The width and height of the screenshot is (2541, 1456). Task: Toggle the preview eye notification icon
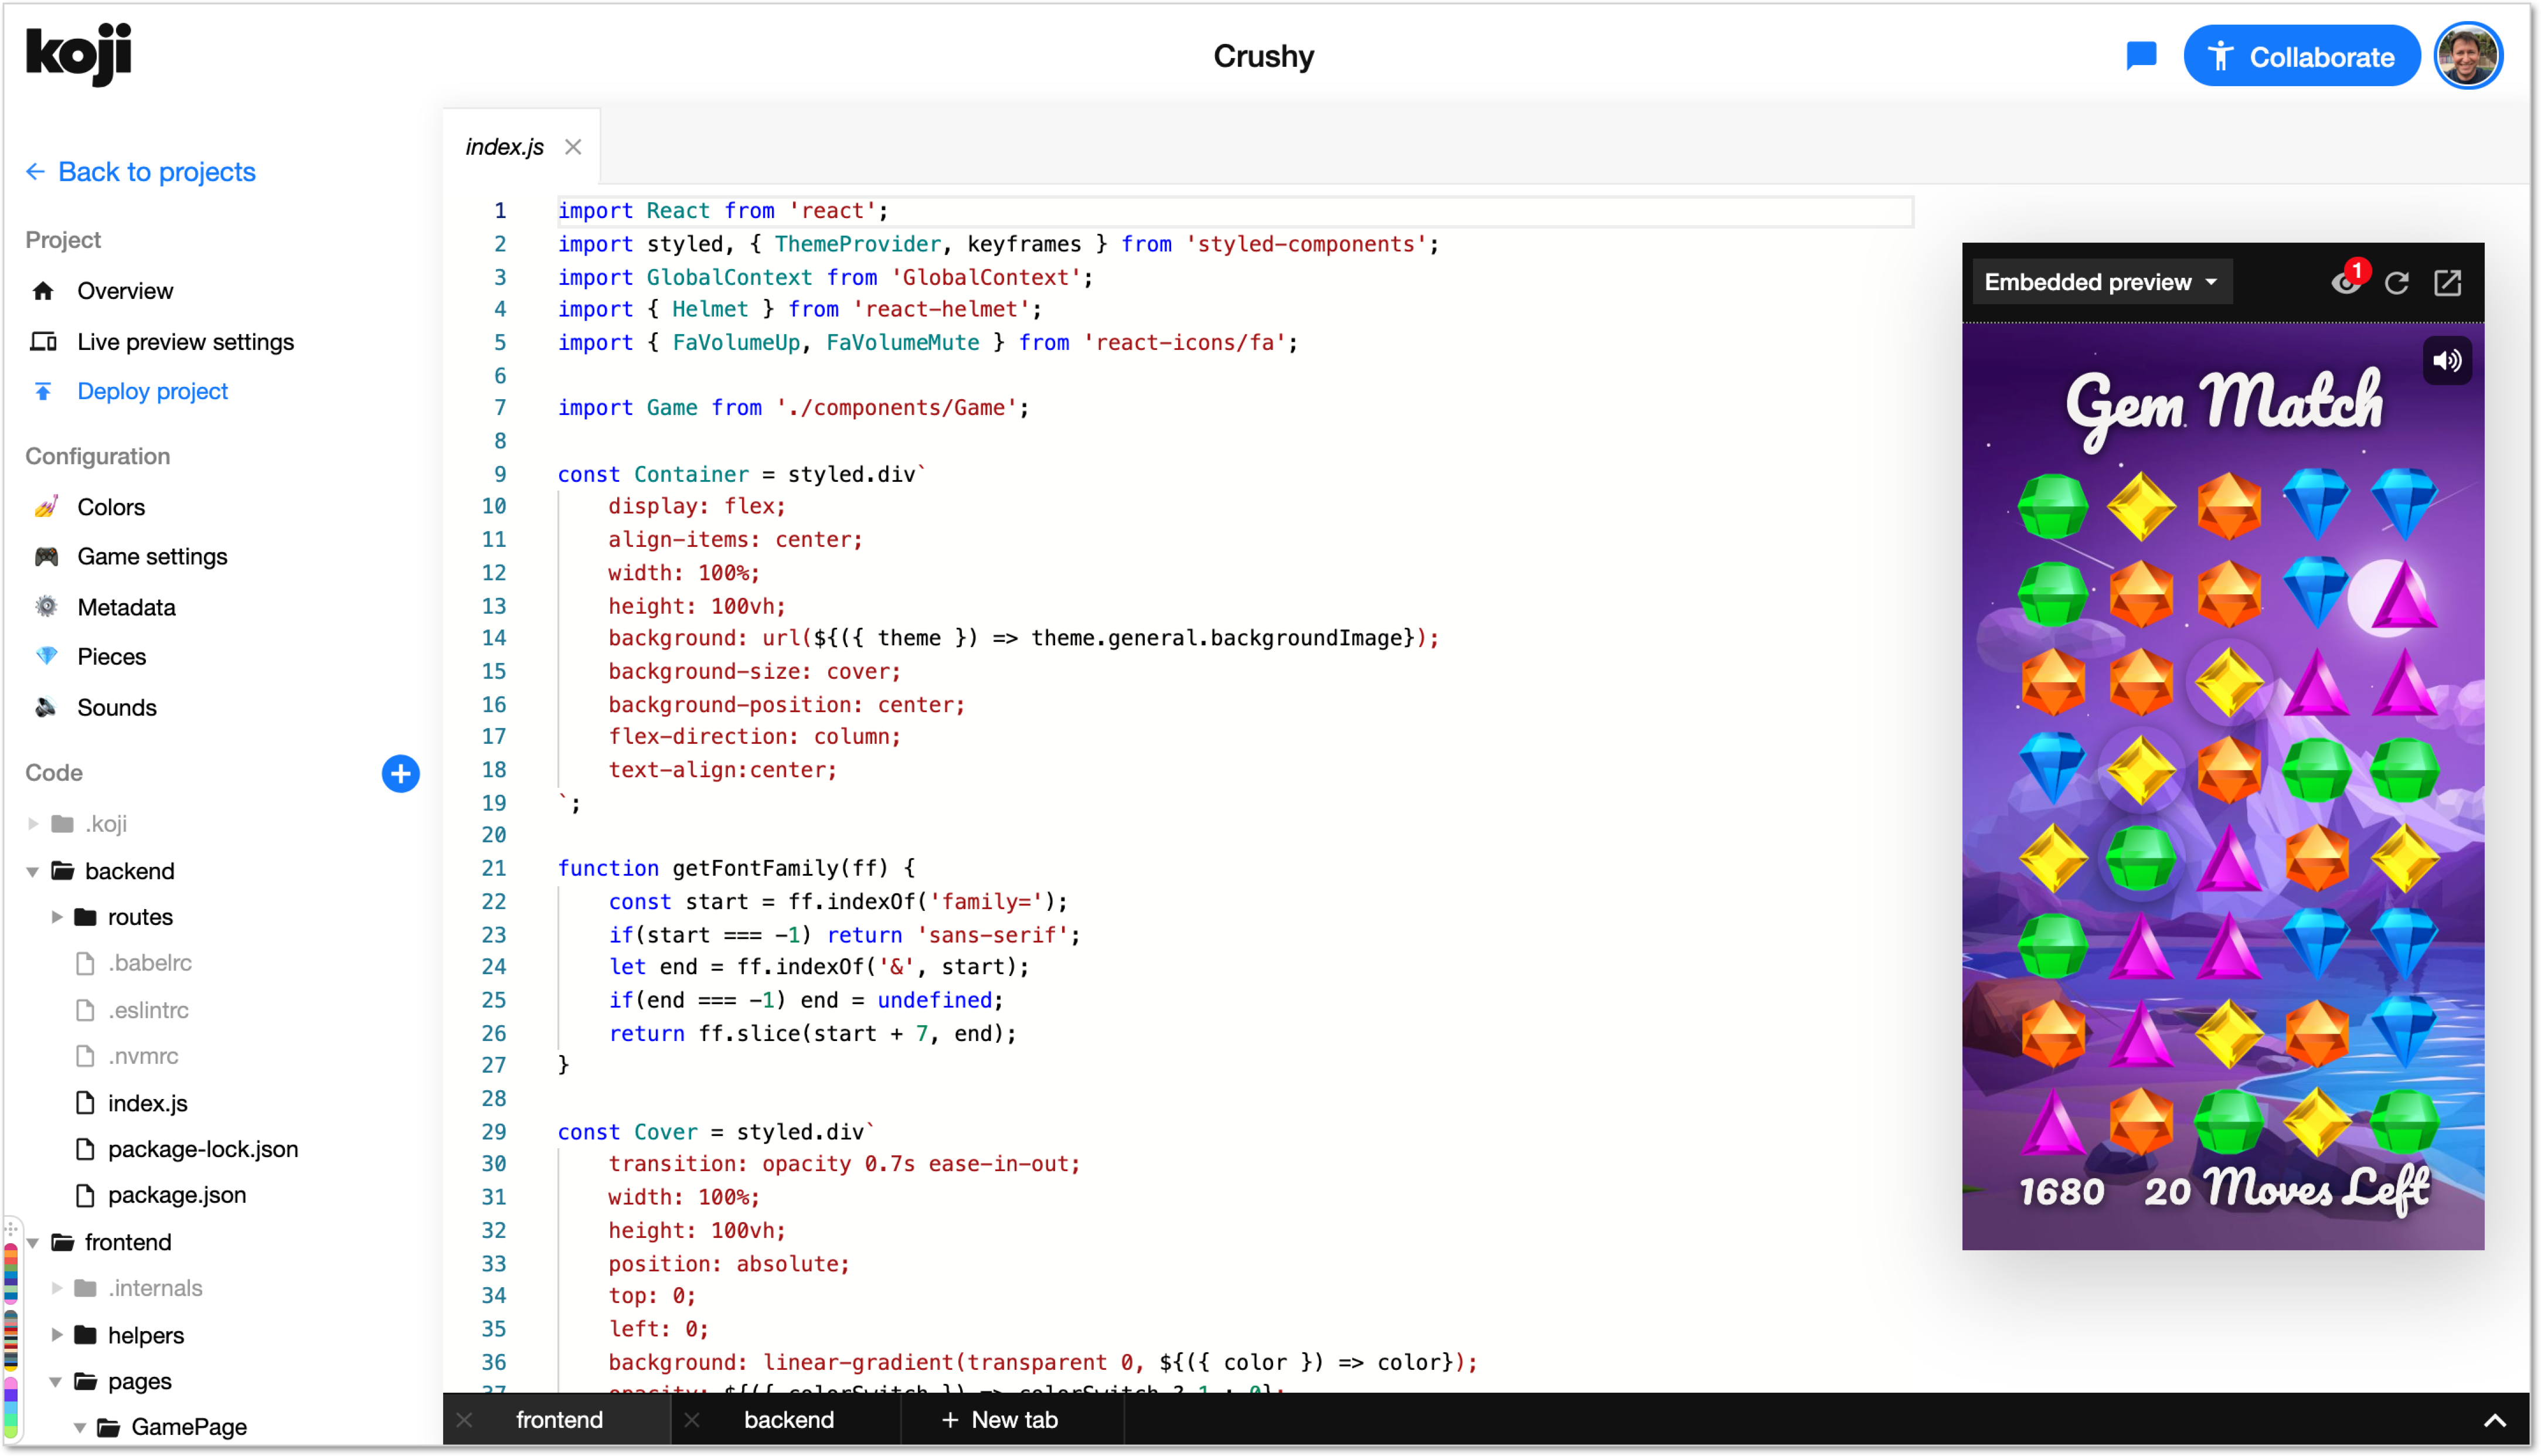(2345, 283)
